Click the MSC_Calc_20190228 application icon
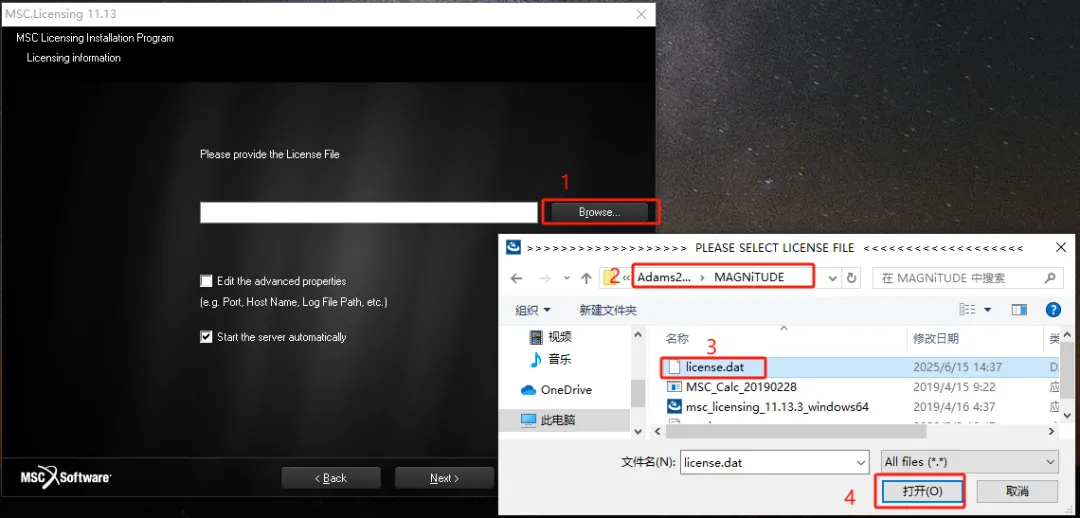 [674, 387]
